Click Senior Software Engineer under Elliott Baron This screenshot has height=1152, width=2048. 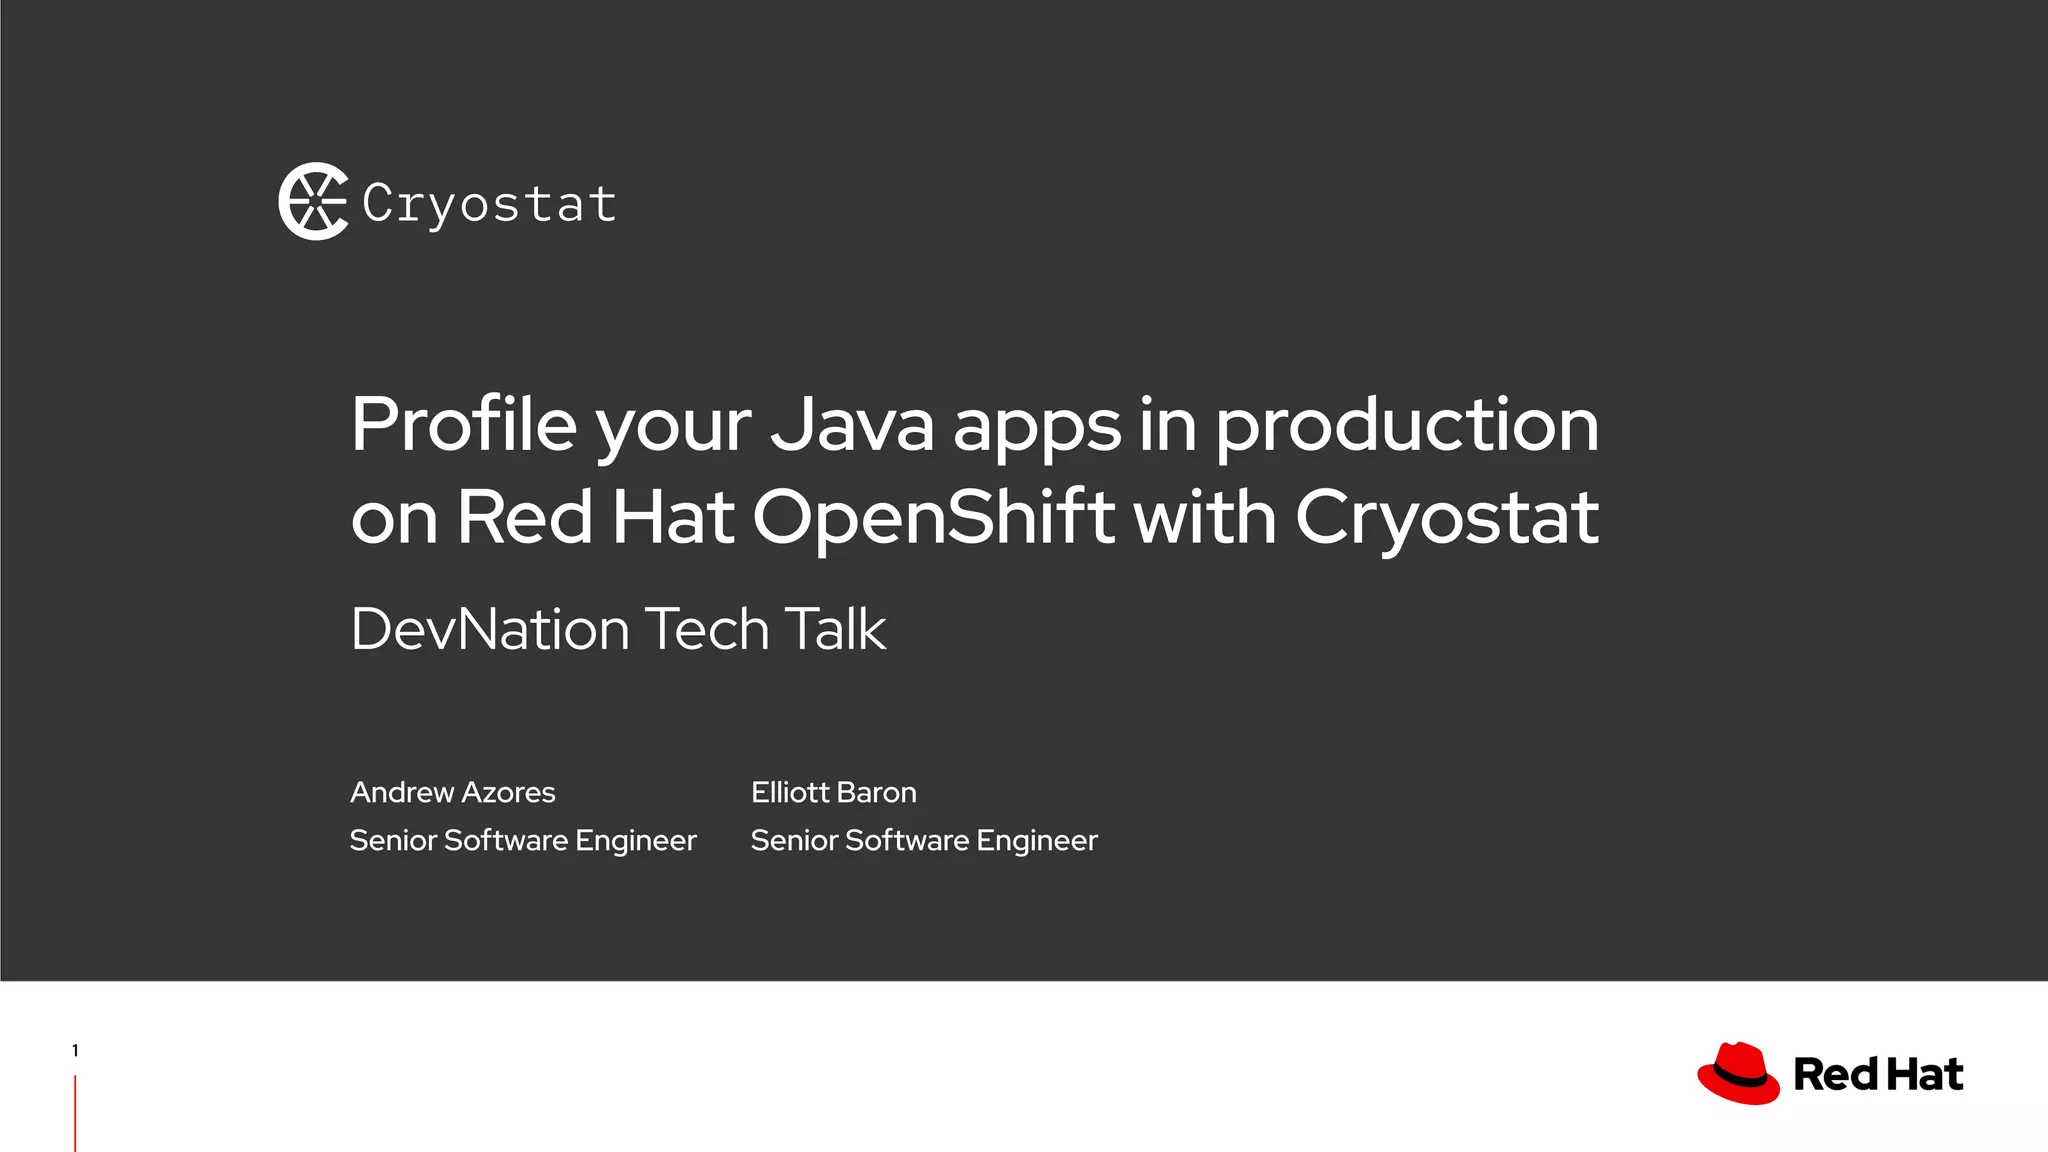tap(924, 840)
